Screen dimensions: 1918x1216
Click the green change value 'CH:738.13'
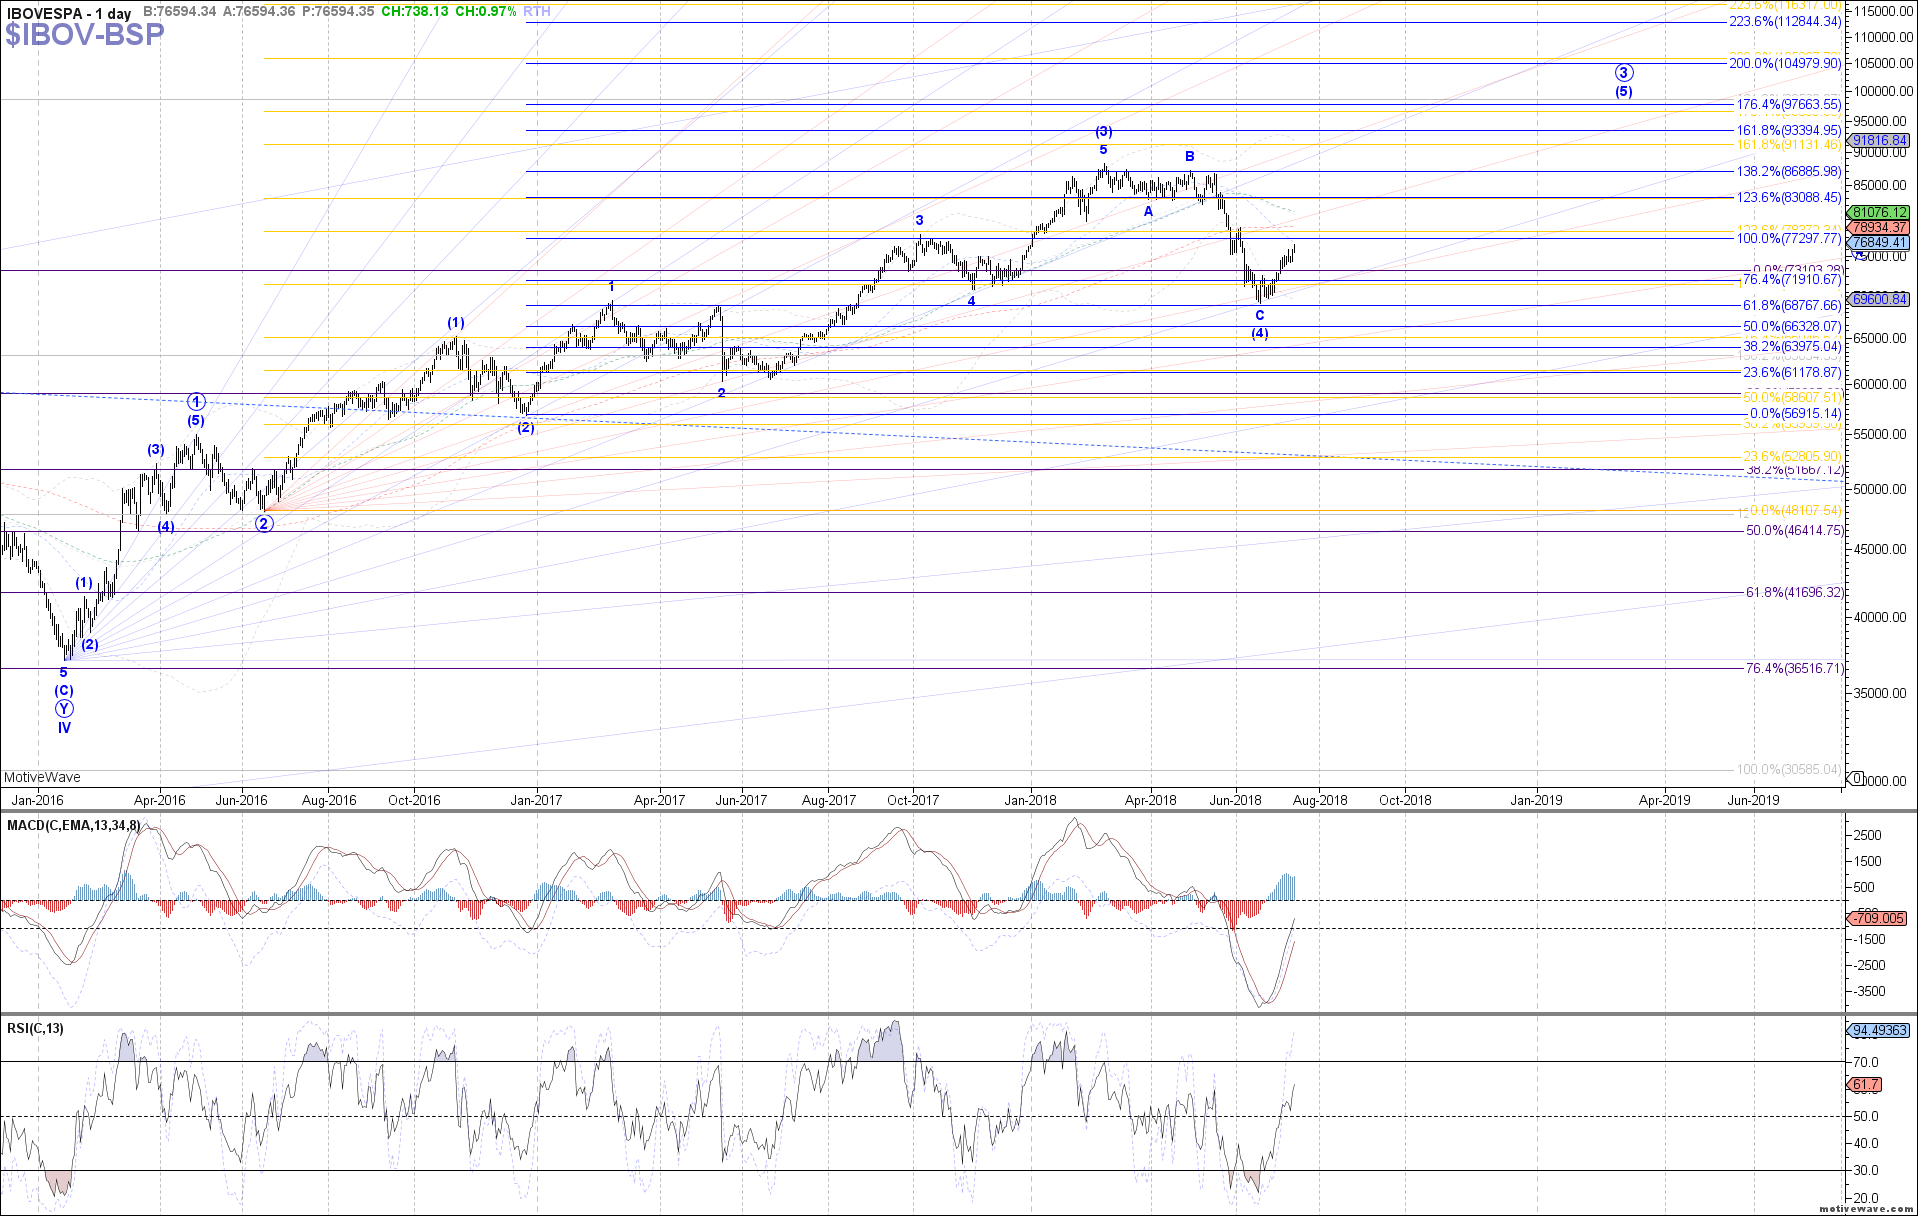pos(416,12)
